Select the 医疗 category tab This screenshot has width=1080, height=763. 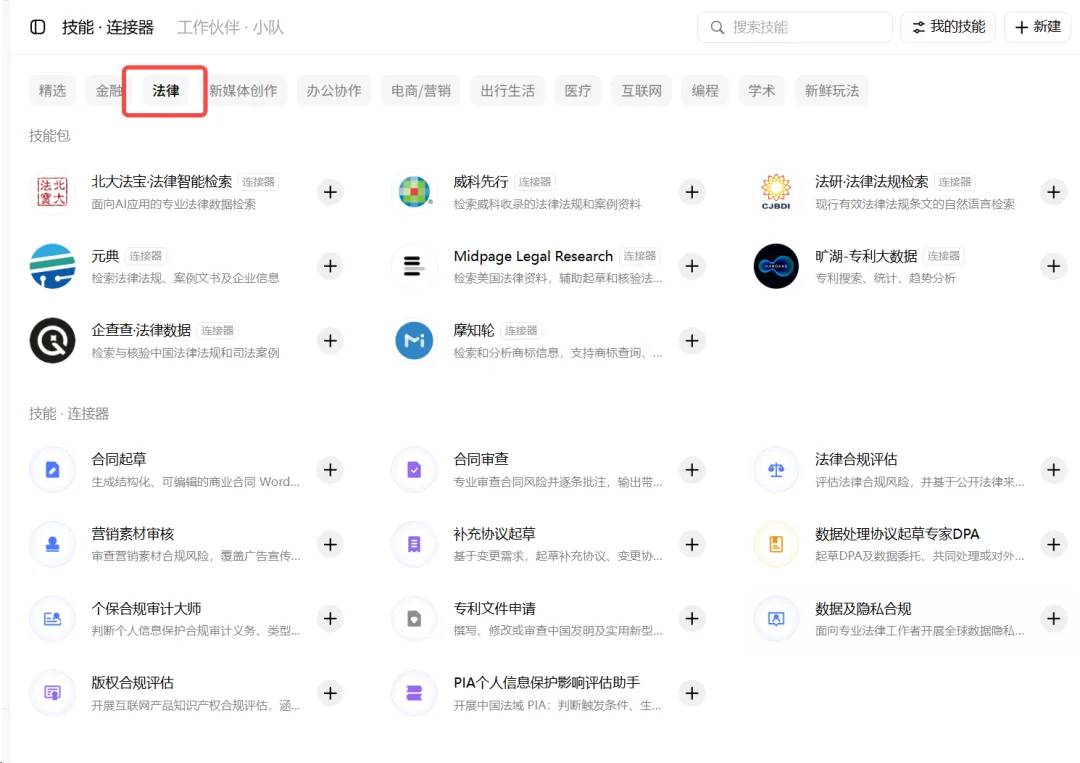tap(578, 90)
